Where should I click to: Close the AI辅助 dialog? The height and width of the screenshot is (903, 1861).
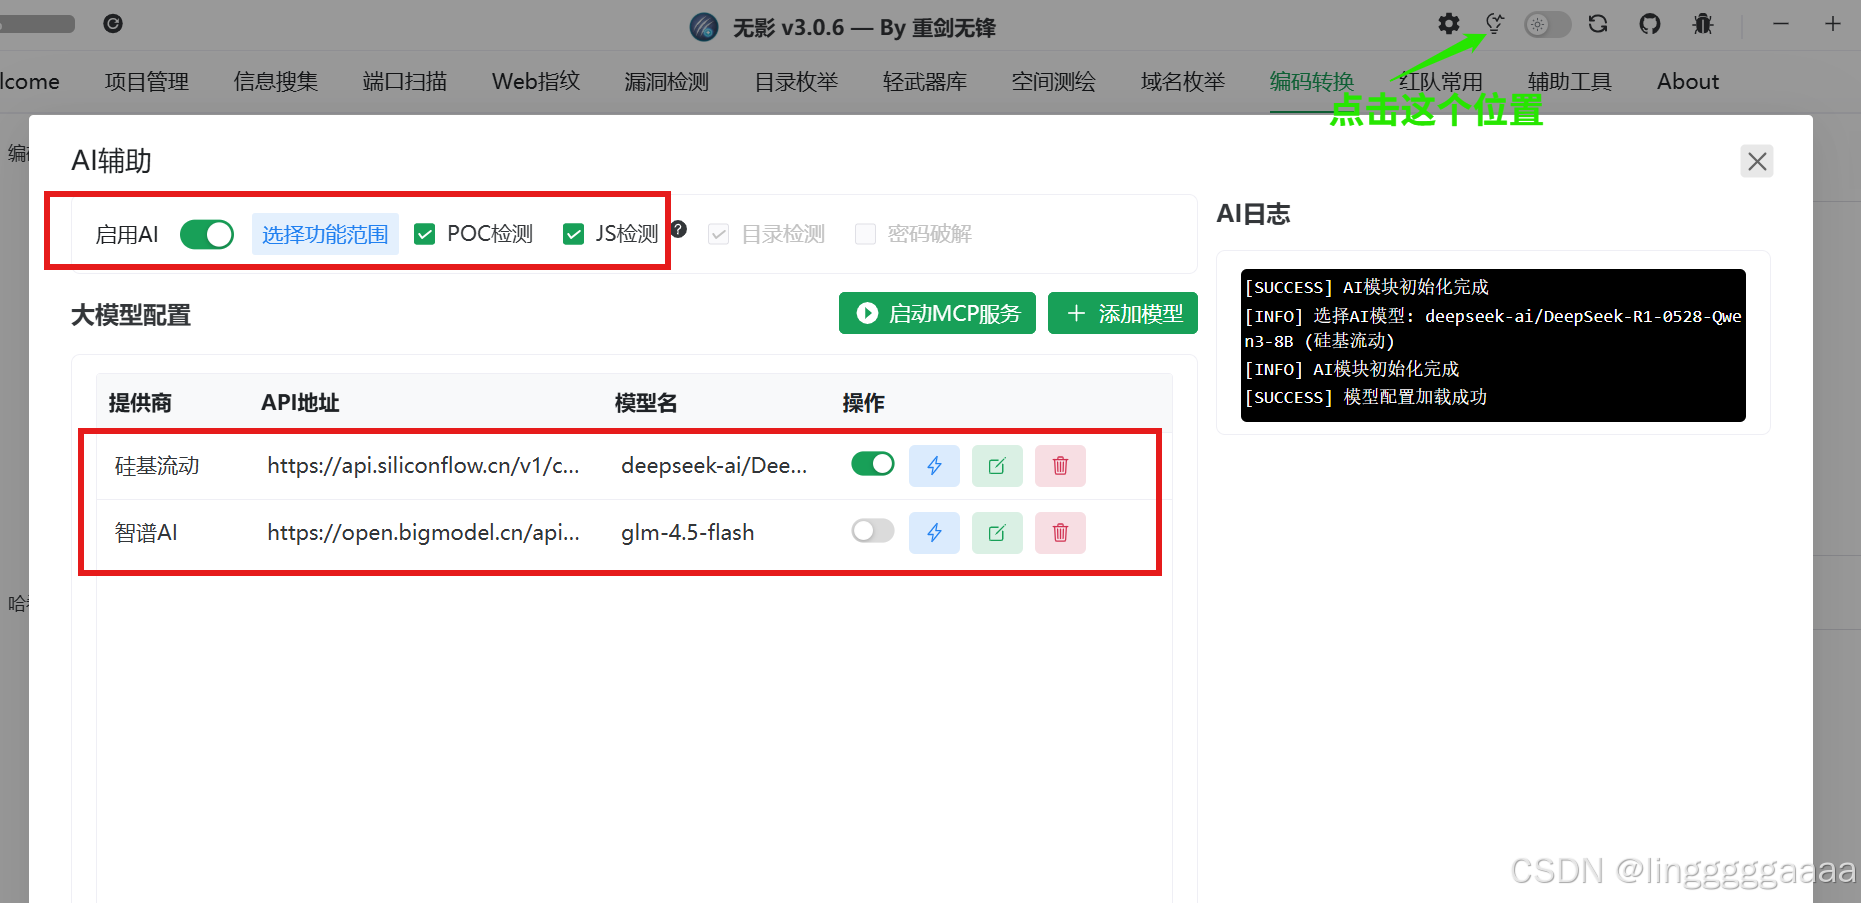(1756, 160)
